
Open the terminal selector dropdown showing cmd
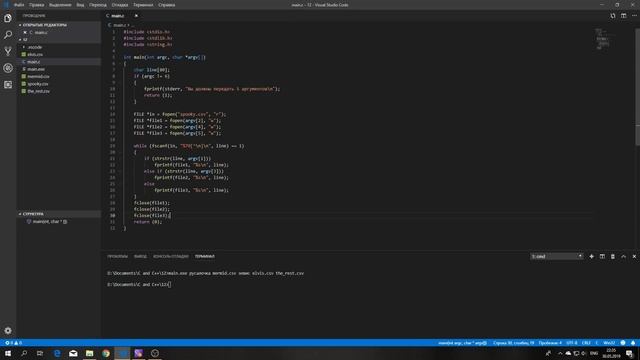pyautogui.click(x=556, y=256)
